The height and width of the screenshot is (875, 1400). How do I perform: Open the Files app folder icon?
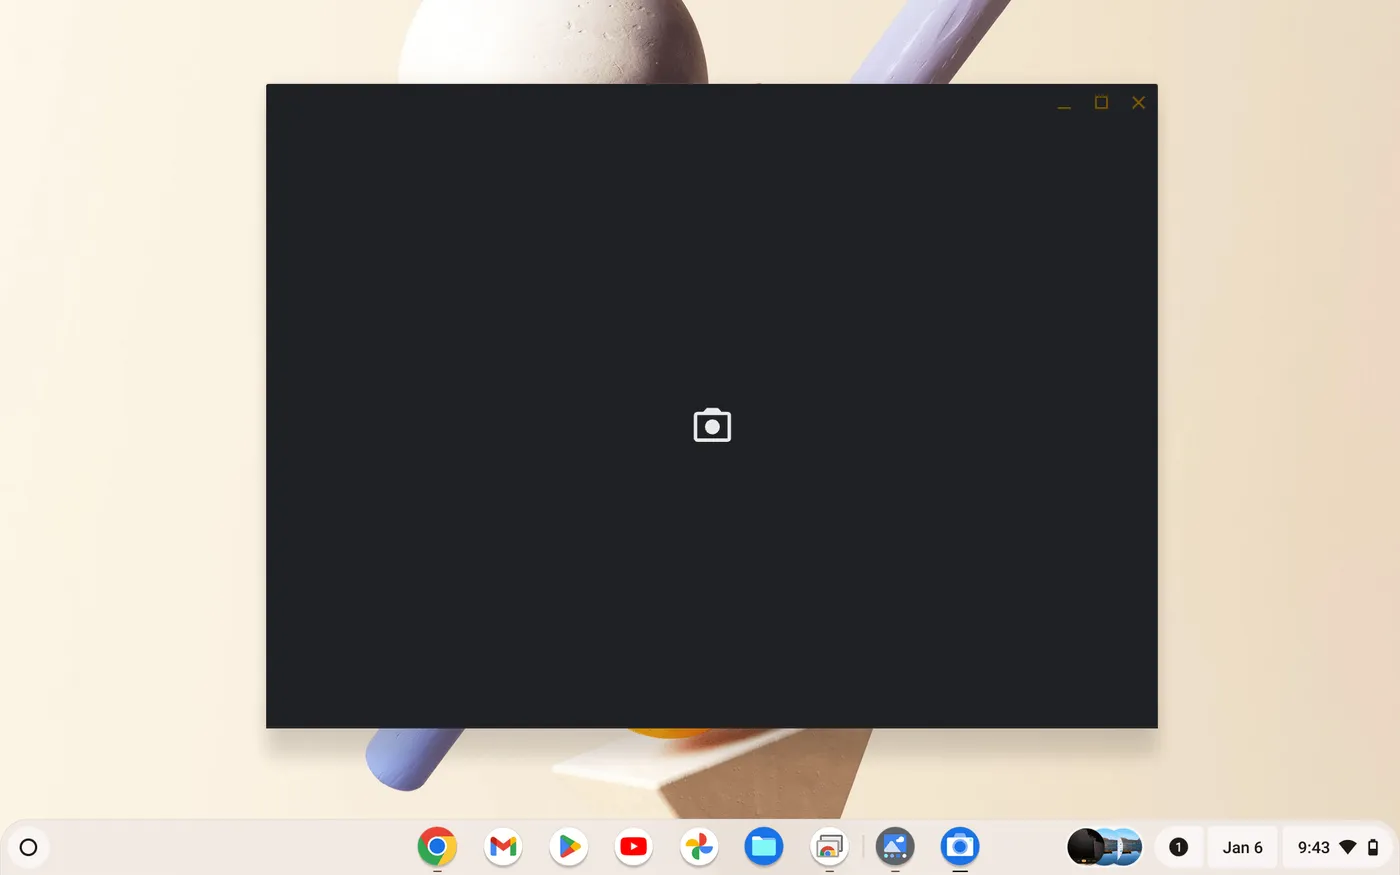(764, 847)
